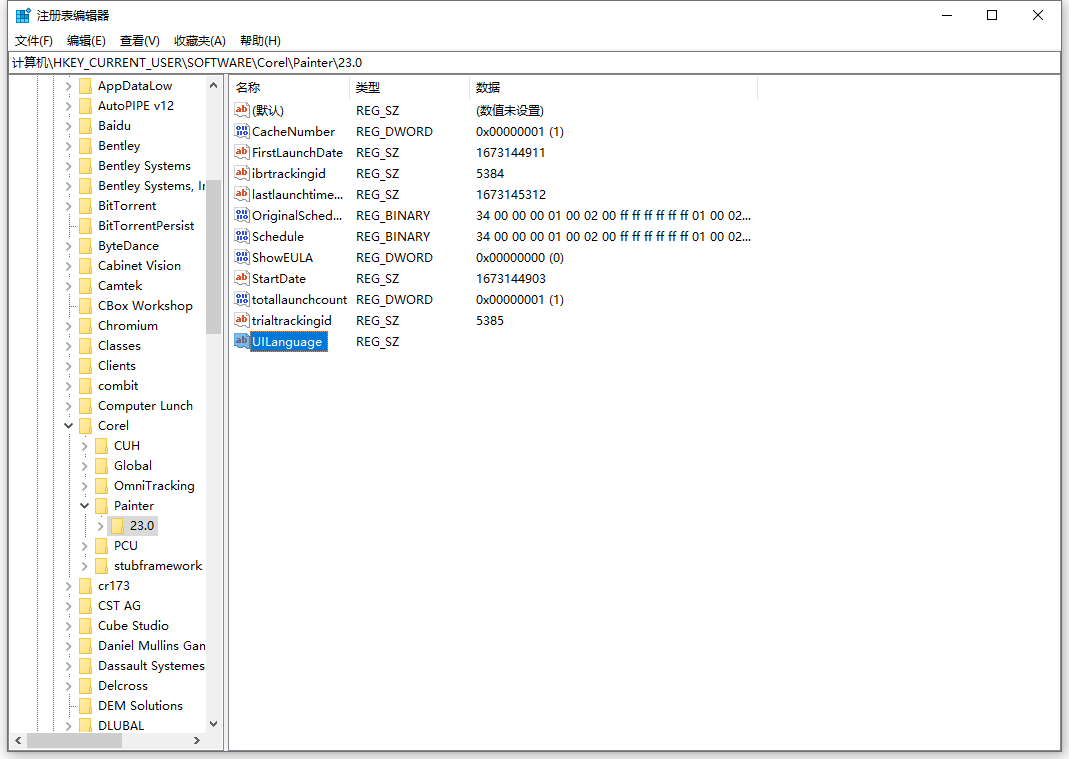Click the trialtrackingid string icon
The width and height of the screenshot is (1069, 759).
click(x=241, y=321)
